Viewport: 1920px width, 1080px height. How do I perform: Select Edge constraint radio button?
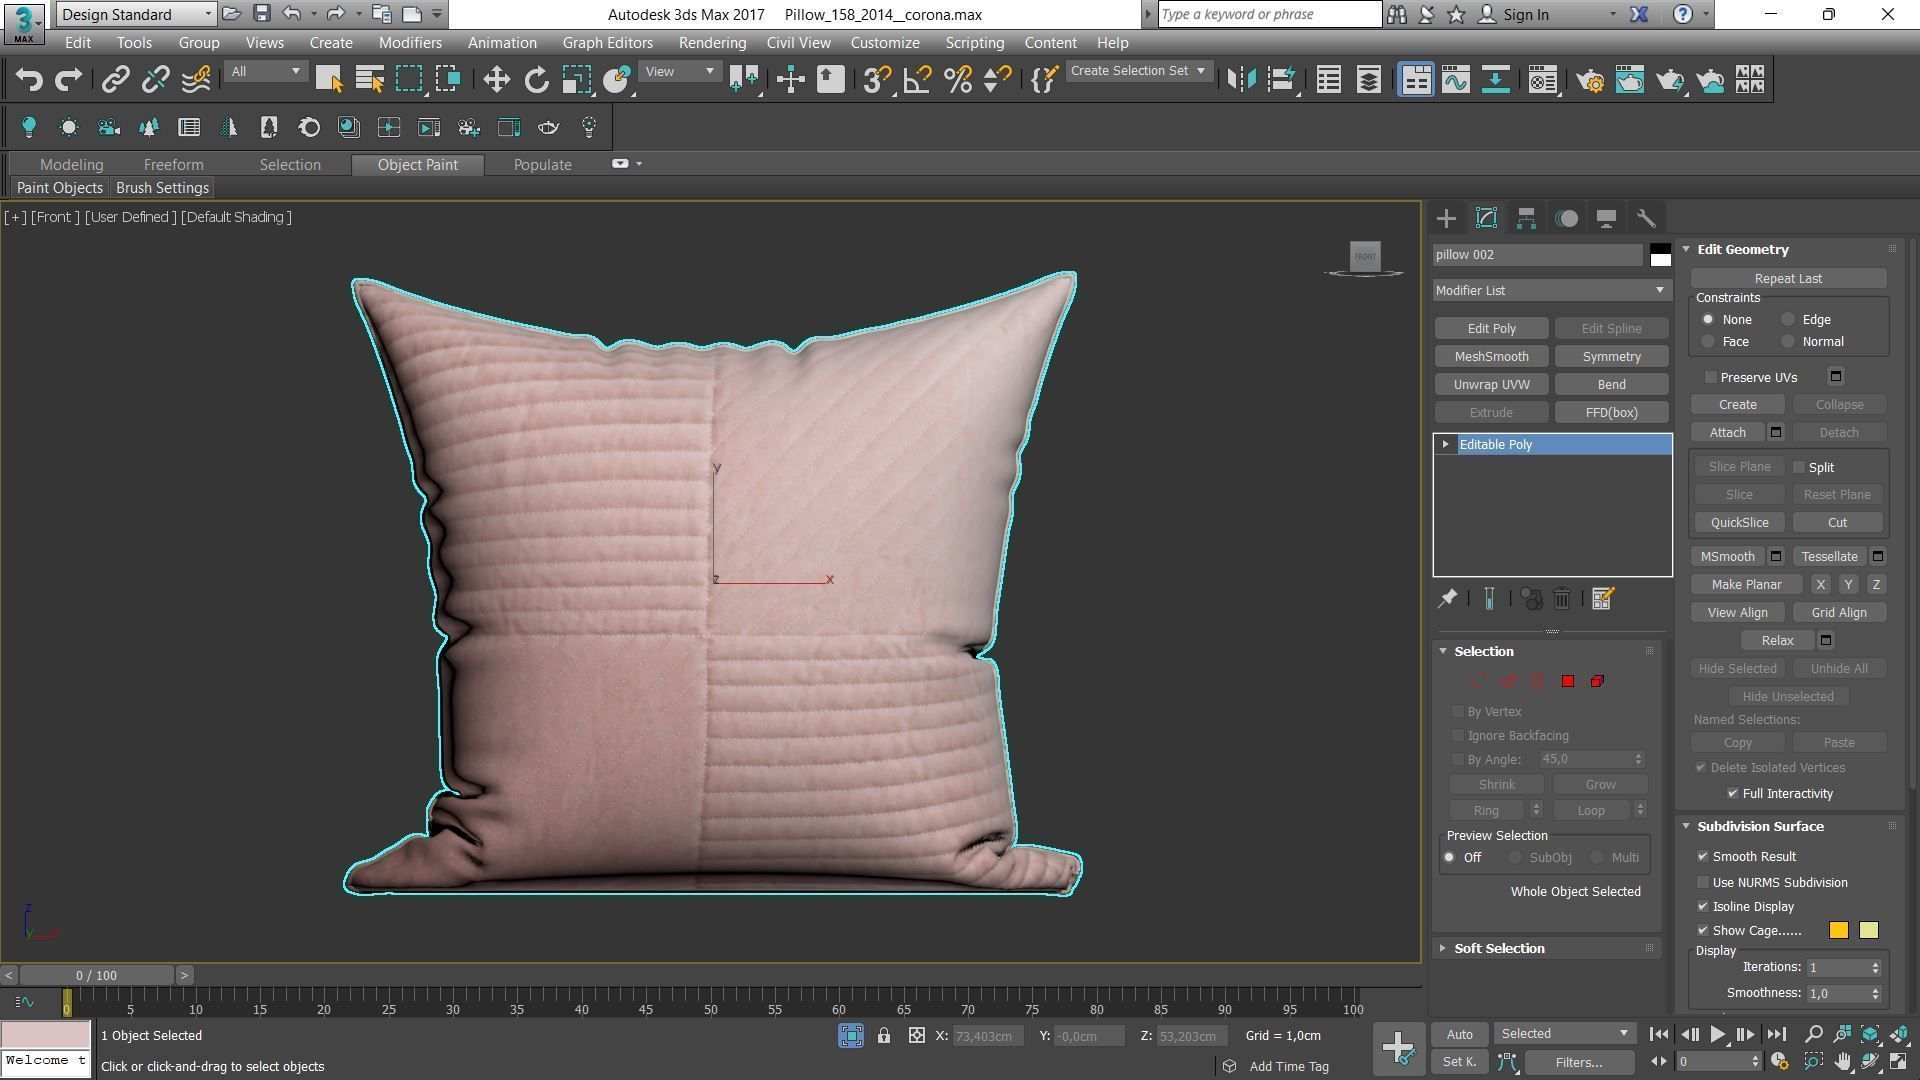click(1788, 320)
